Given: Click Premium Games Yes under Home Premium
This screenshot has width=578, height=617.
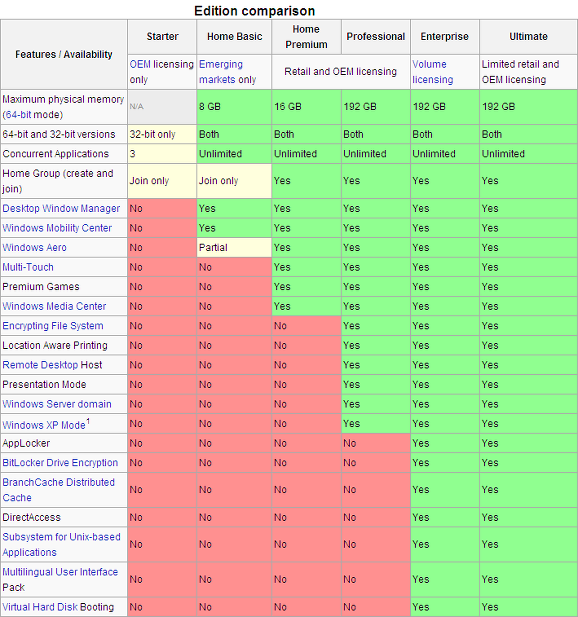Looking at the screenshot, I should [x=306, y=286].
